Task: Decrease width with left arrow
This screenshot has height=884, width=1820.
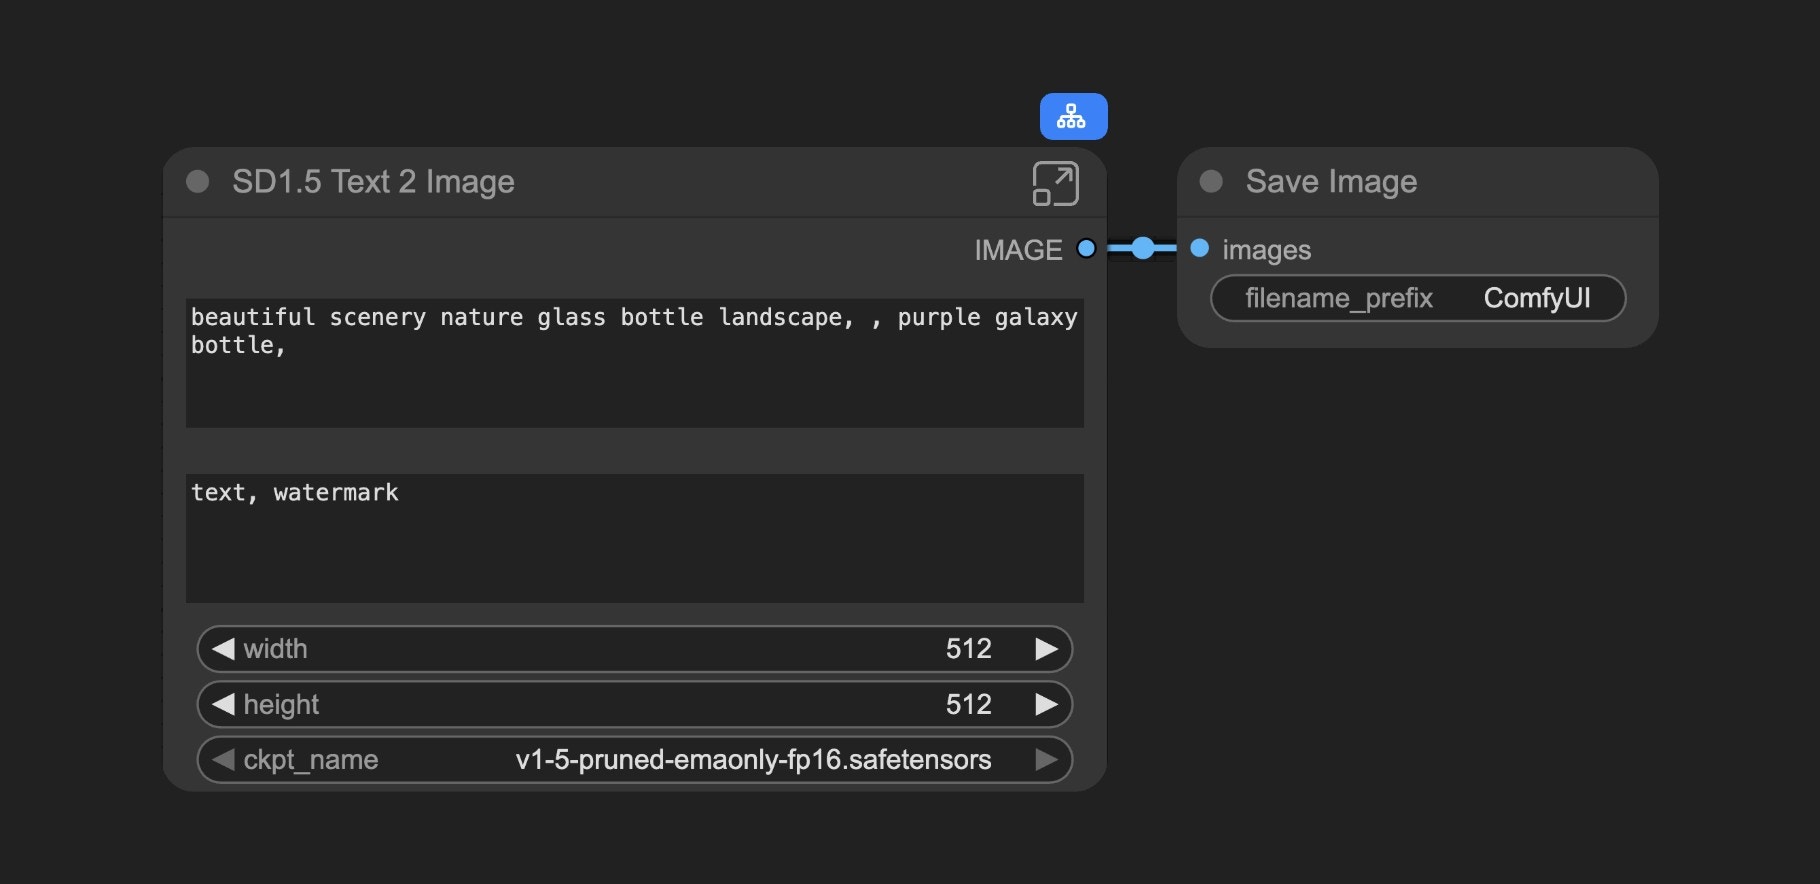Action: 223,649
